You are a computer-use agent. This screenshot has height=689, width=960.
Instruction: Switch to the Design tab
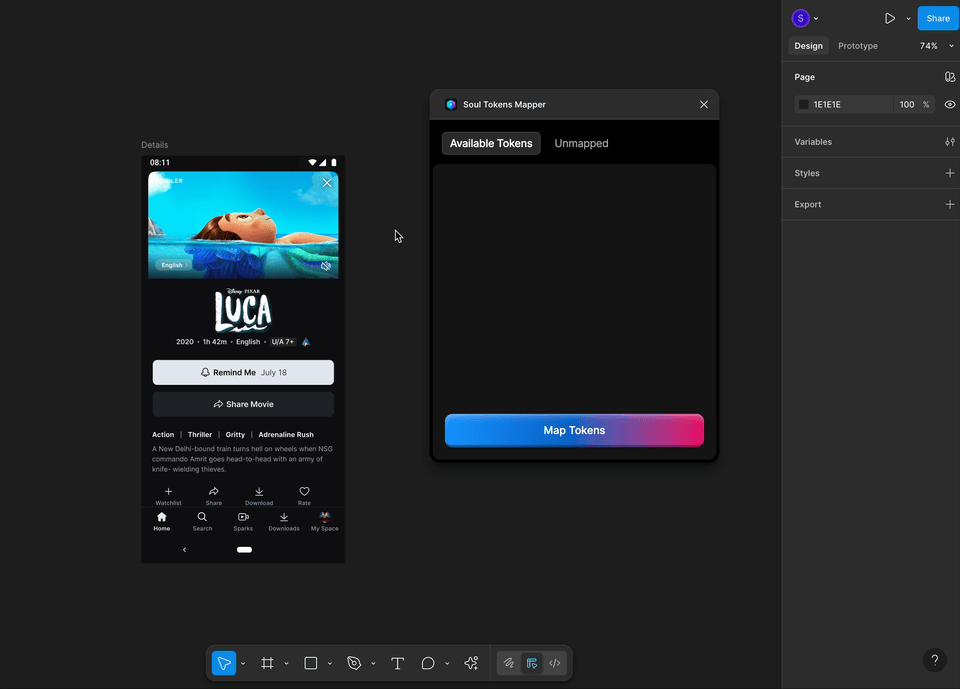(808, 46)
